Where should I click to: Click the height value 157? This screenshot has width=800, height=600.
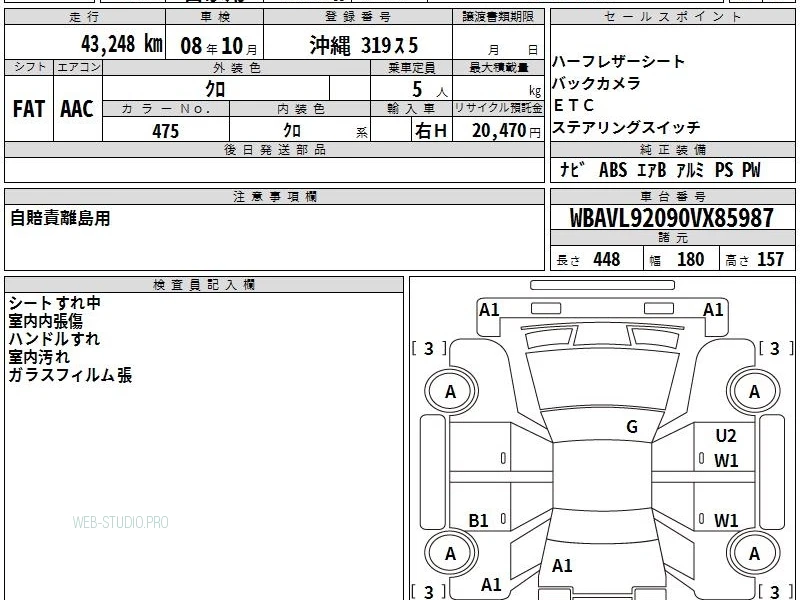tap(770, 259)
